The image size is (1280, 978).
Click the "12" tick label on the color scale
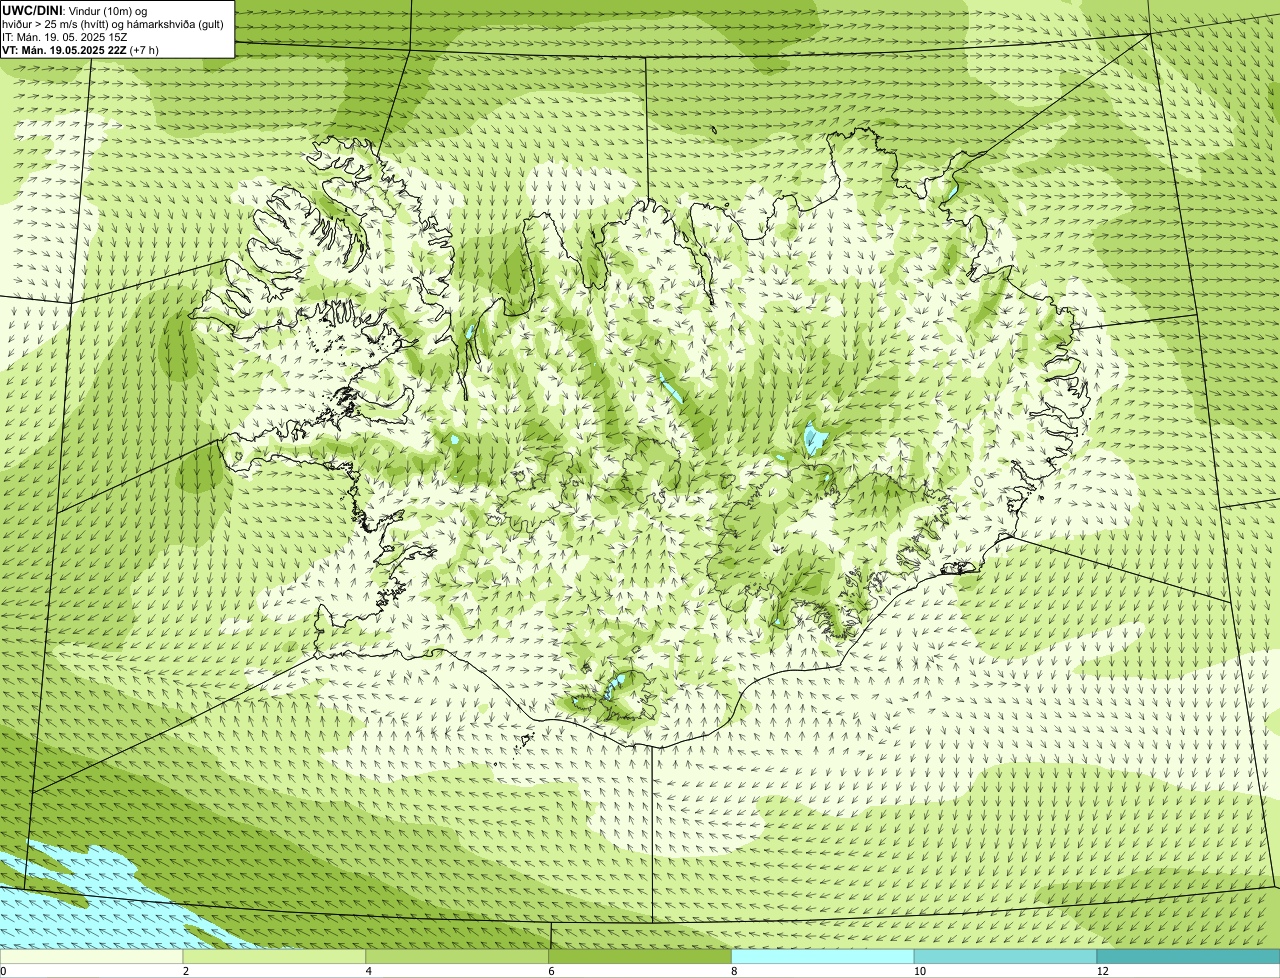[x=1102, y=971]
